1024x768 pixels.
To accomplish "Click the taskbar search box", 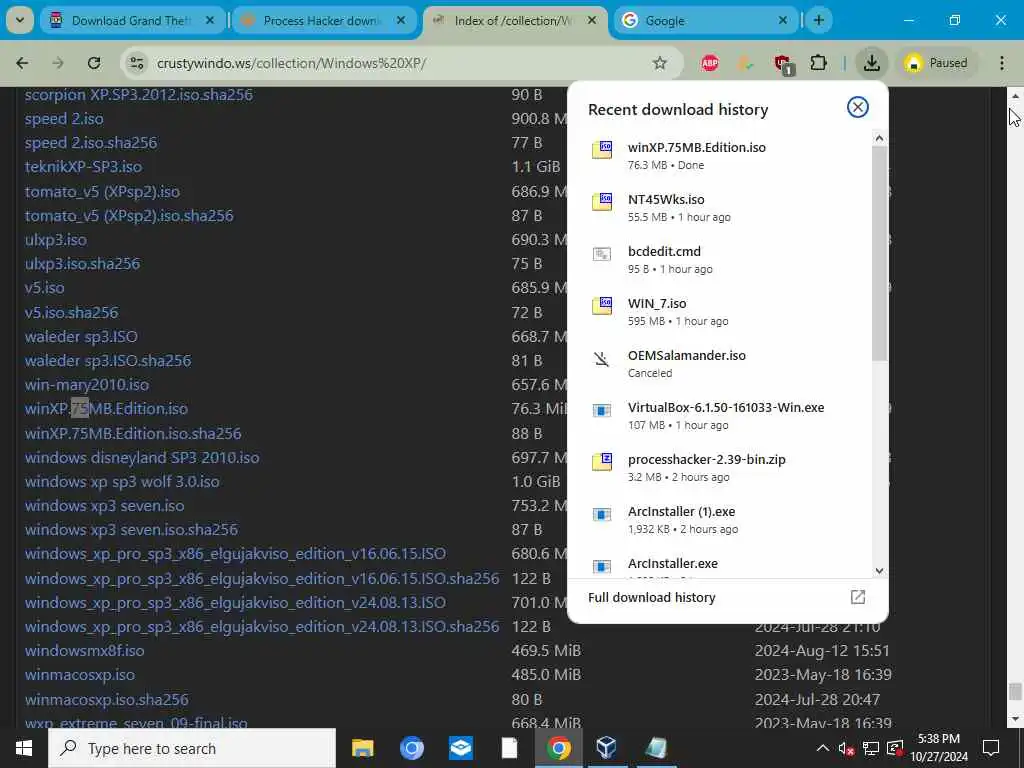I will [x=192, y=748].
